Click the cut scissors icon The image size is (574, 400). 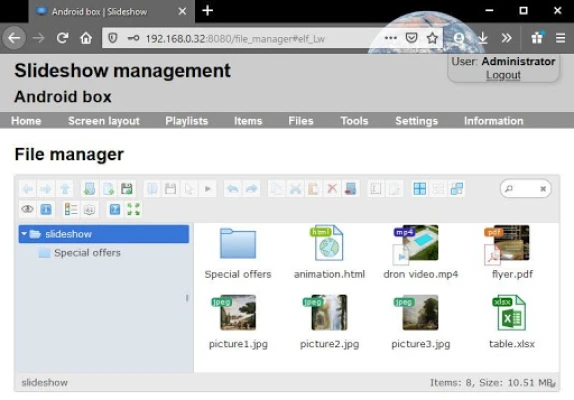(x=295, y=189)
